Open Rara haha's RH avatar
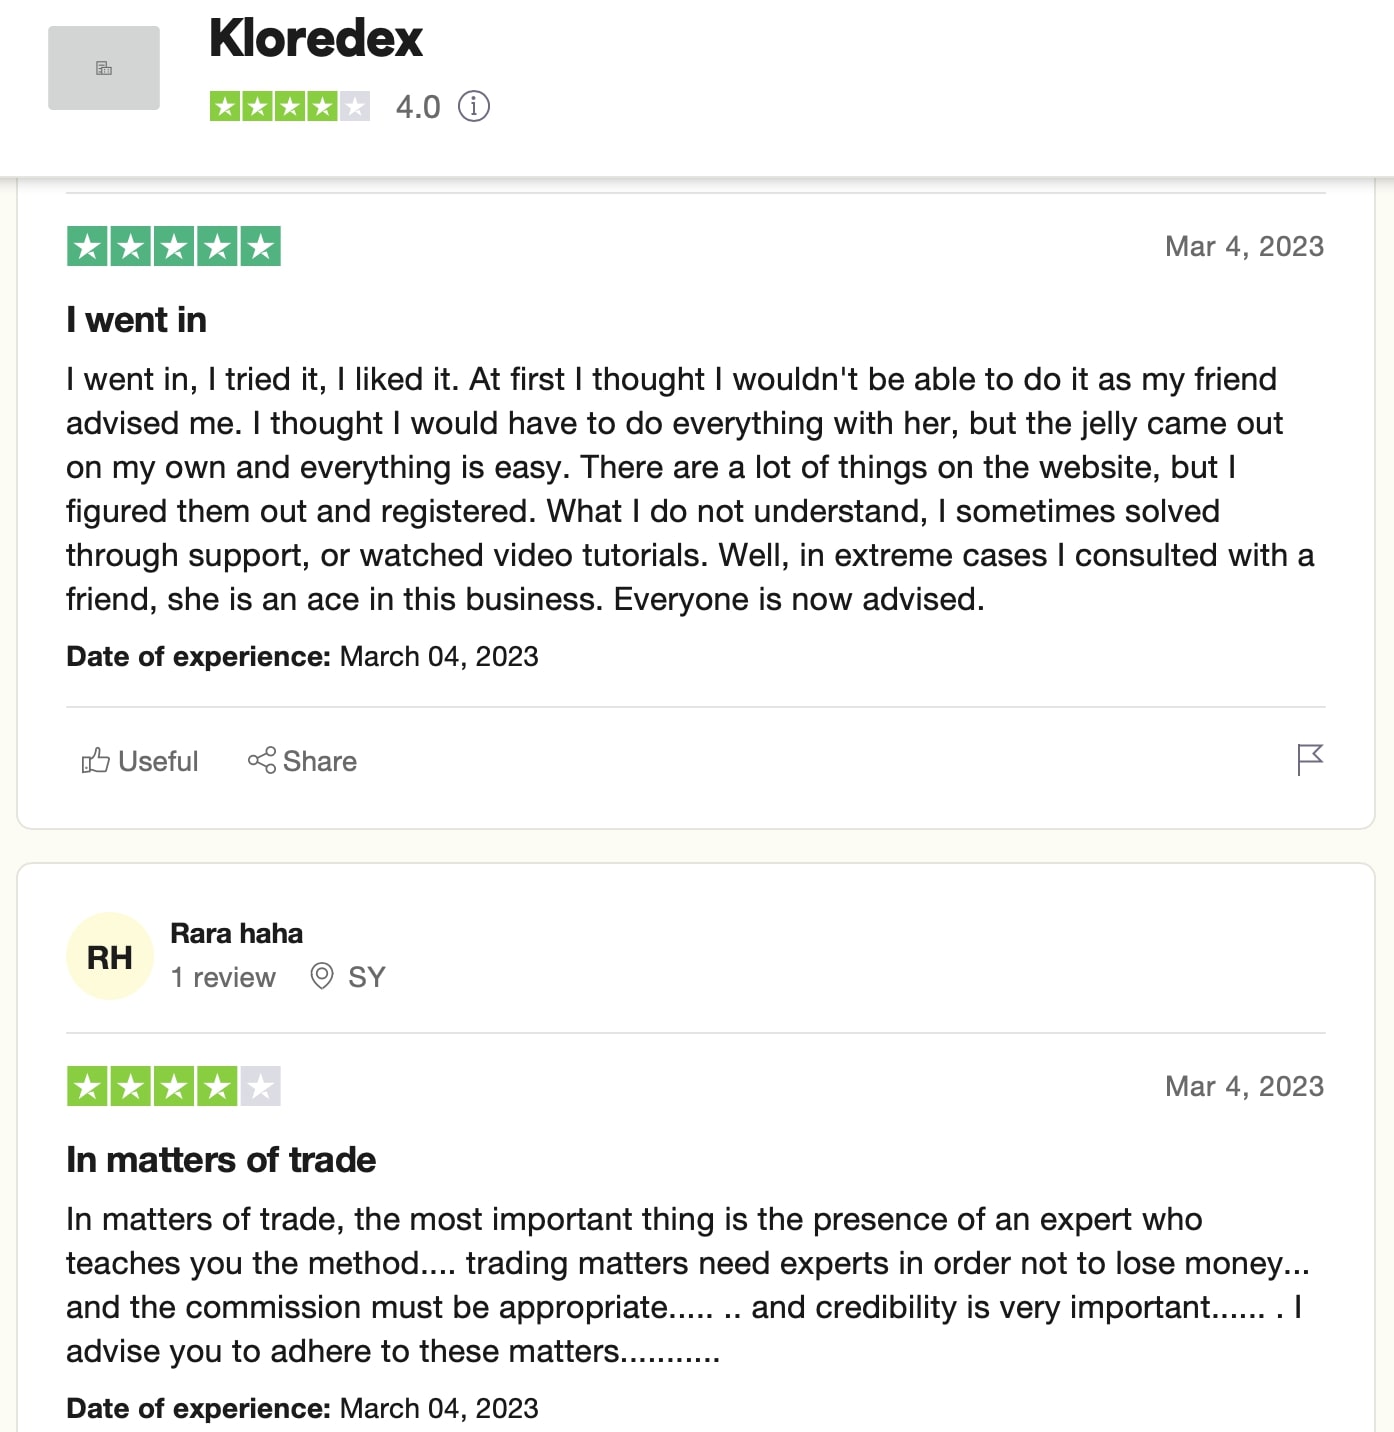The width and height of the screenshot is (1394, 1432). (110, 956)
